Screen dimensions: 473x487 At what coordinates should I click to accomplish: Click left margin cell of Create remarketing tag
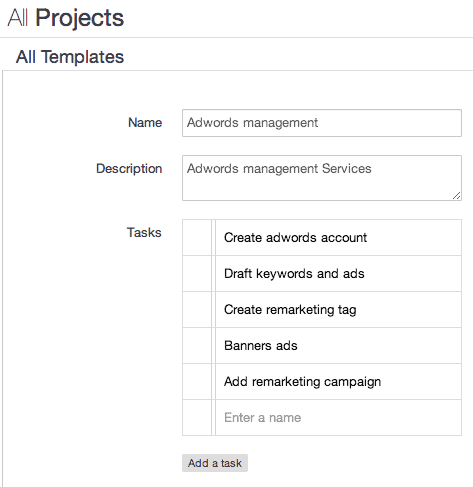[x=197, y=309]
